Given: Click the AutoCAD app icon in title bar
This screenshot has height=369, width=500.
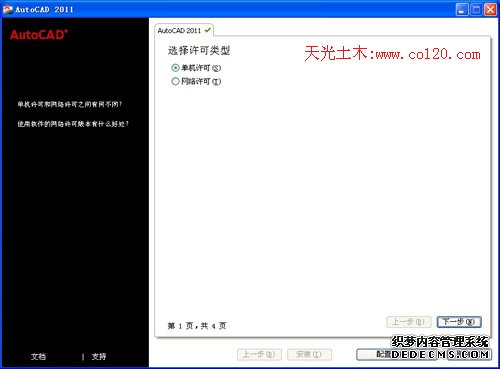Looking at the screenshot, I should [8, 9].
